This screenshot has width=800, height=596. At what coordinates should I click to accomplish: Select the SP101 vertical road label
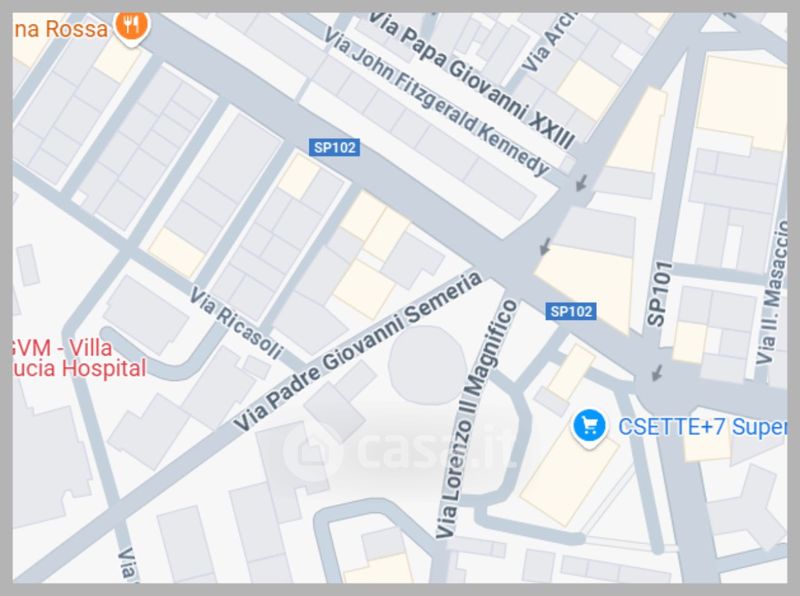[659, 294]
